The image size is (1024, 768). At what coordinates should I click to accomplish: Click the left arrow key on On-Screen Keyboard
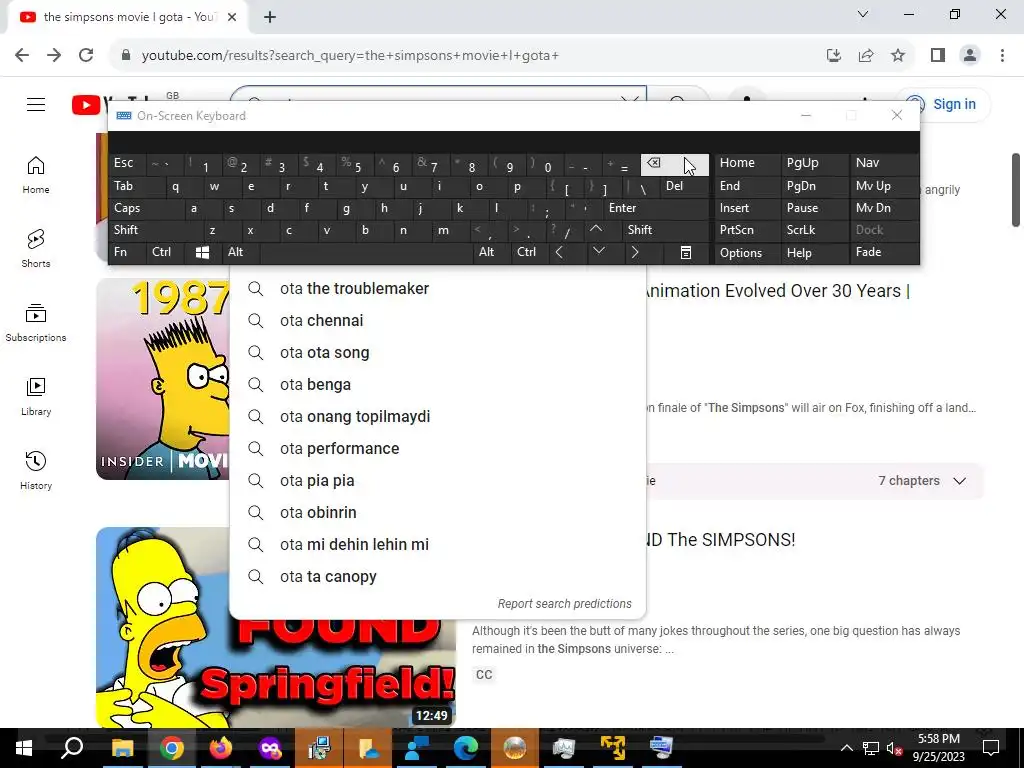tap(559, 253)
